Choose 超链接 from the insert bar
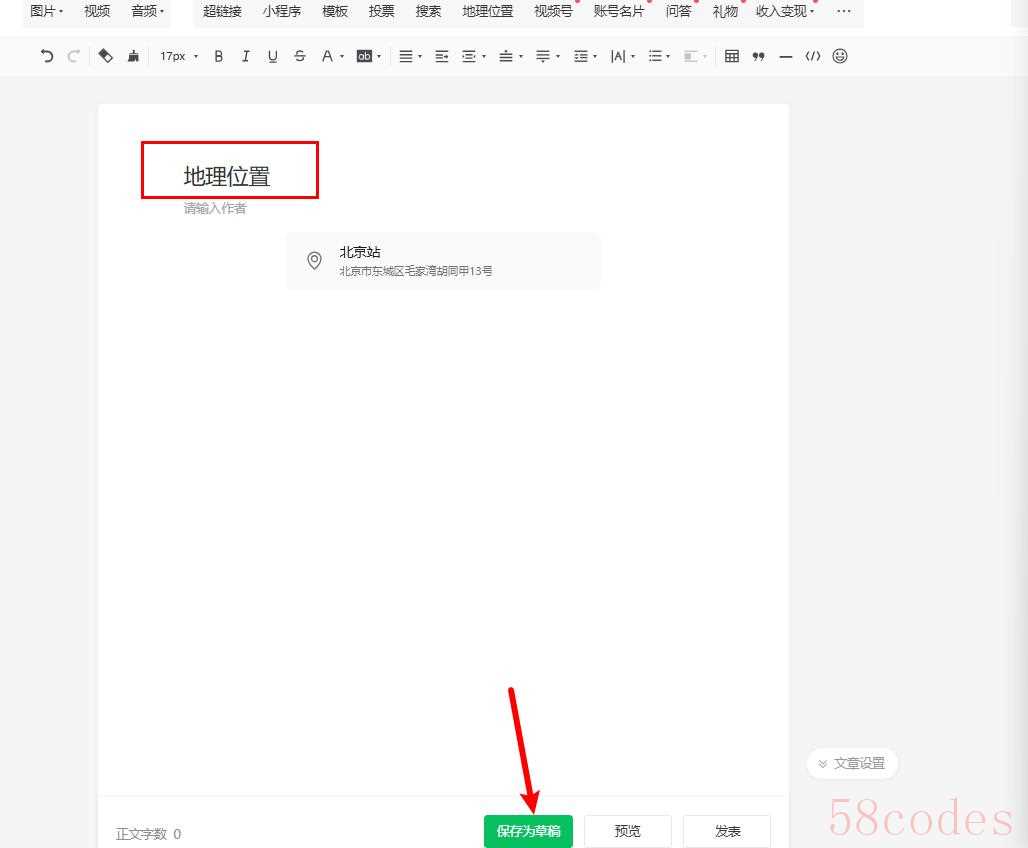 coord(222,11)
